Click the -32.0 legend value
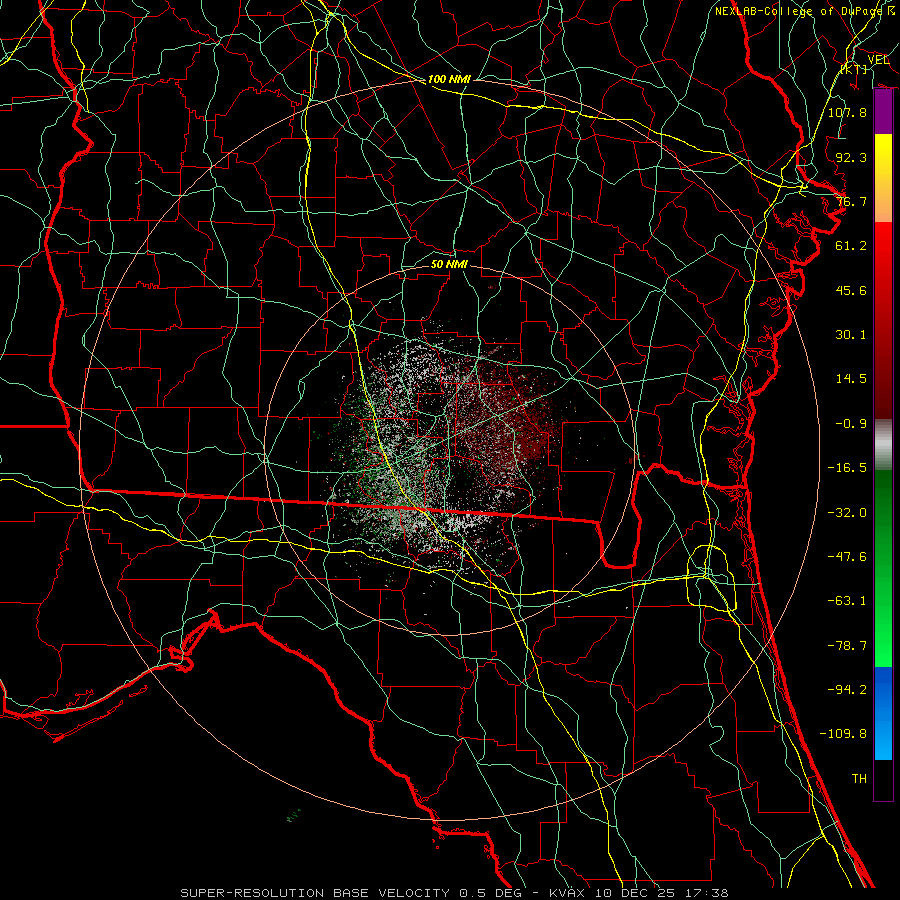This screenshot has height=900, width=900. pyautogui.click(x=847, y=513)
